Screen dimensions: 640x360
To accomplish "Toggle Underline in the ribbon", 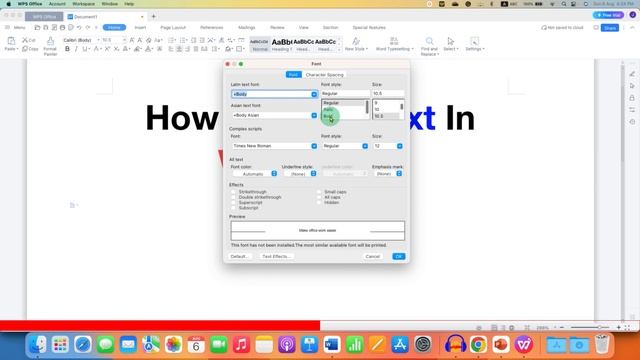I will 84,49.
